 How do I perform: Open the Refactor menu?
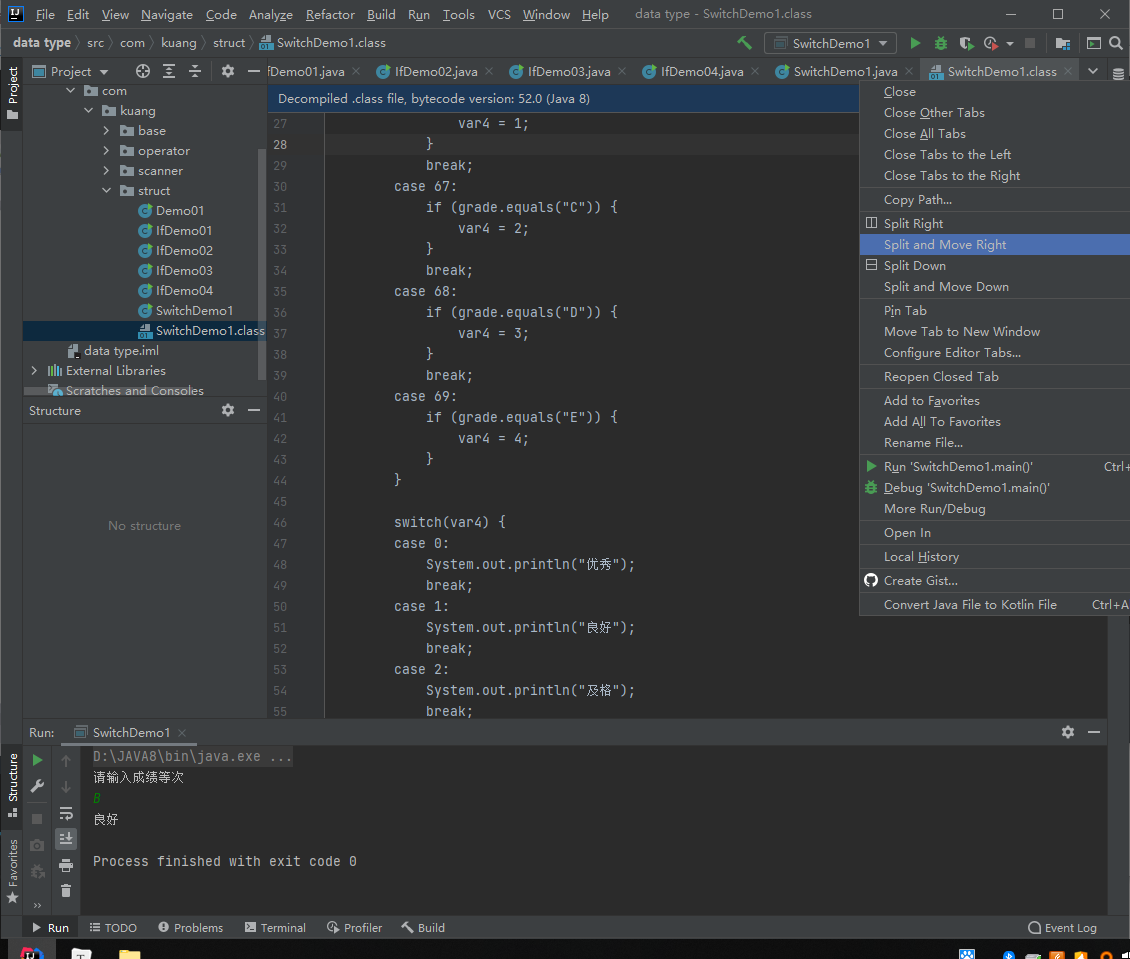pyautogui.click(x=330, y=14)
